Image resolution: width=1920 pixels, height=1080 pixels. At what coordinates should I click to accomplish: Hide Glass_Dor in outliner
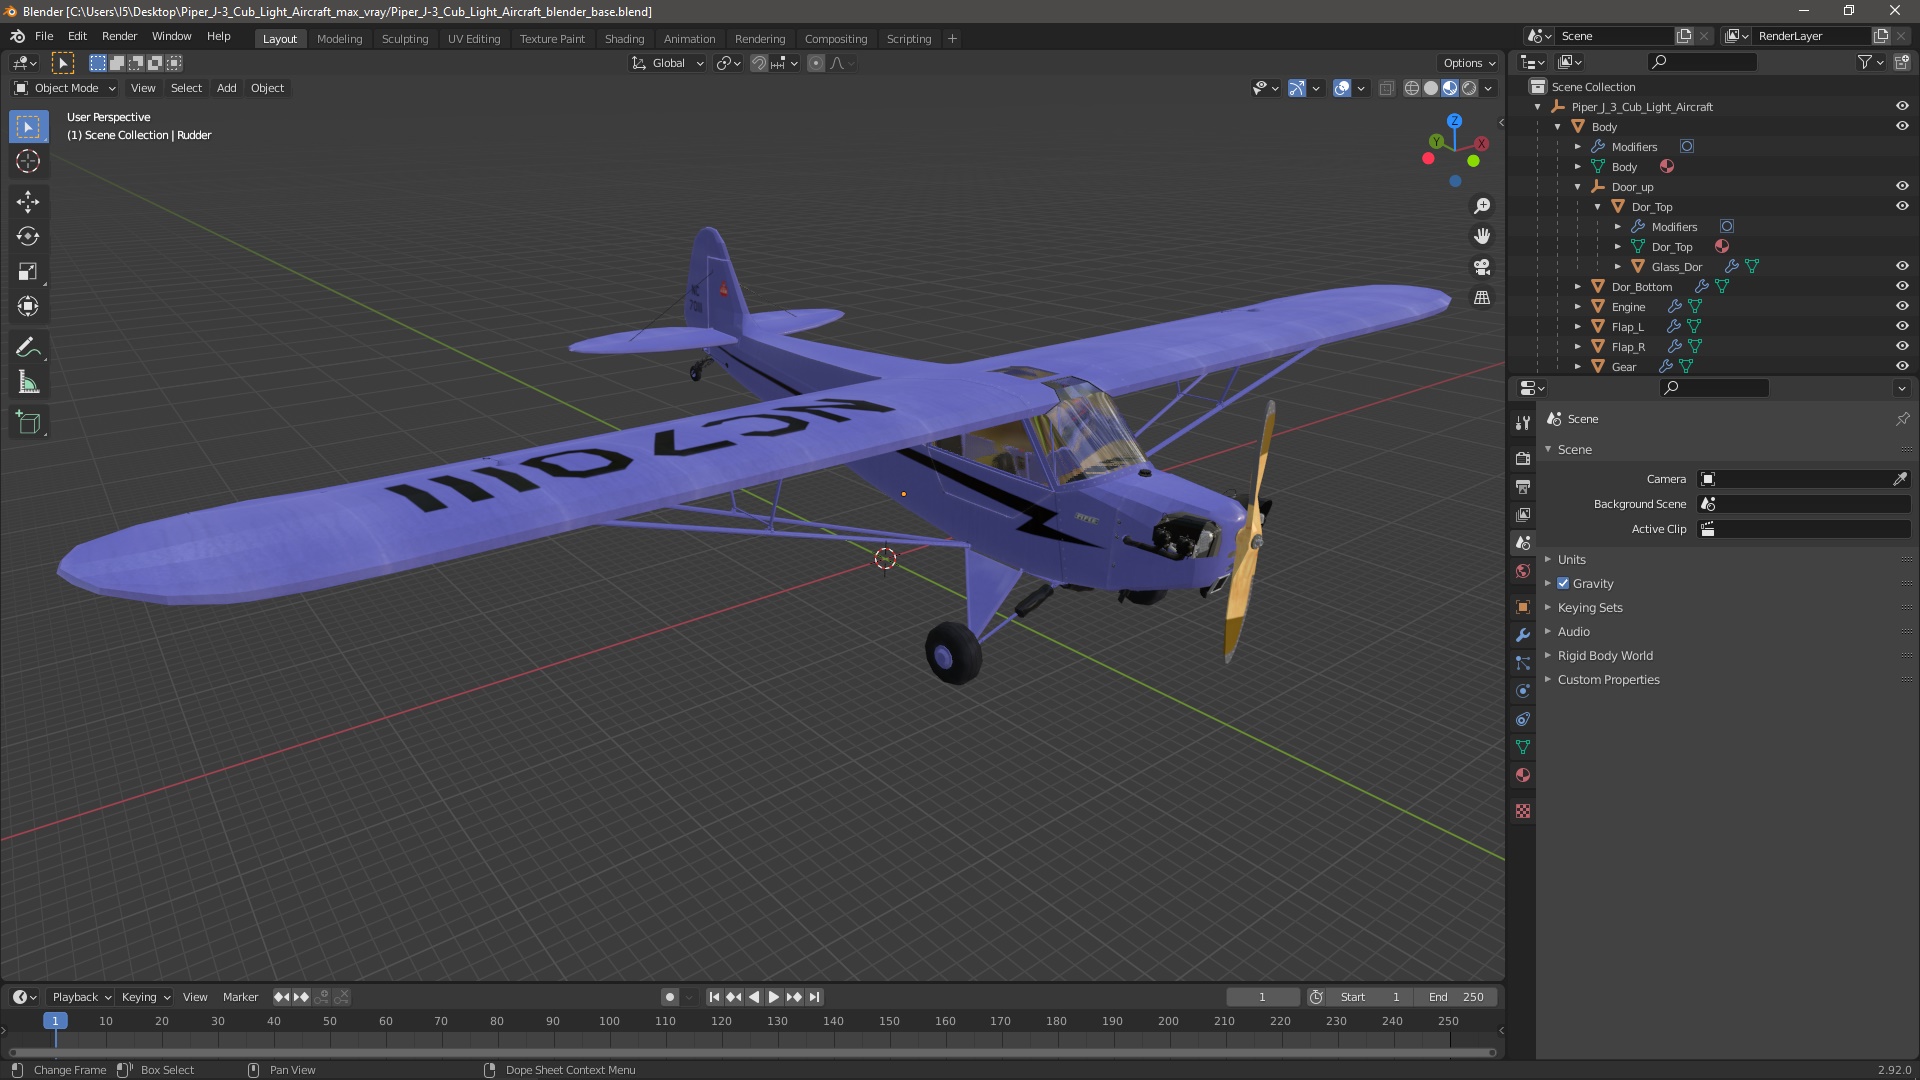(x=1902, y=266)
